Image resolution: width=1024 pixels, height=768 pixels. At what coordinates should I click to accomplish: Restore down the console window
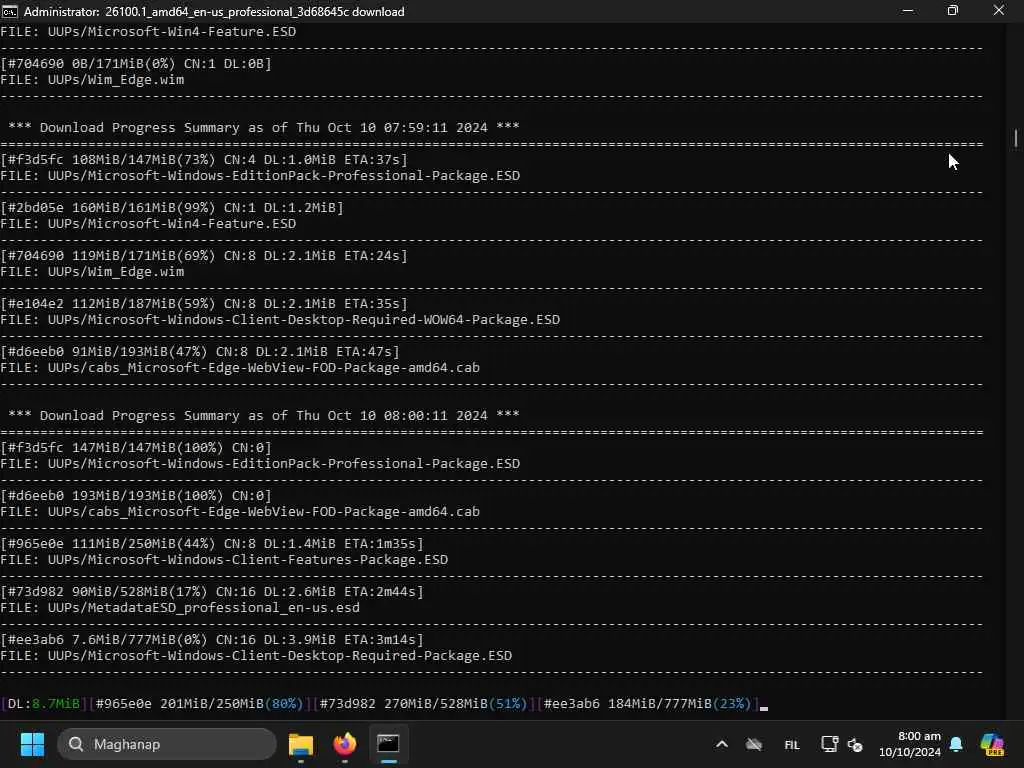[x=953, y=11]
